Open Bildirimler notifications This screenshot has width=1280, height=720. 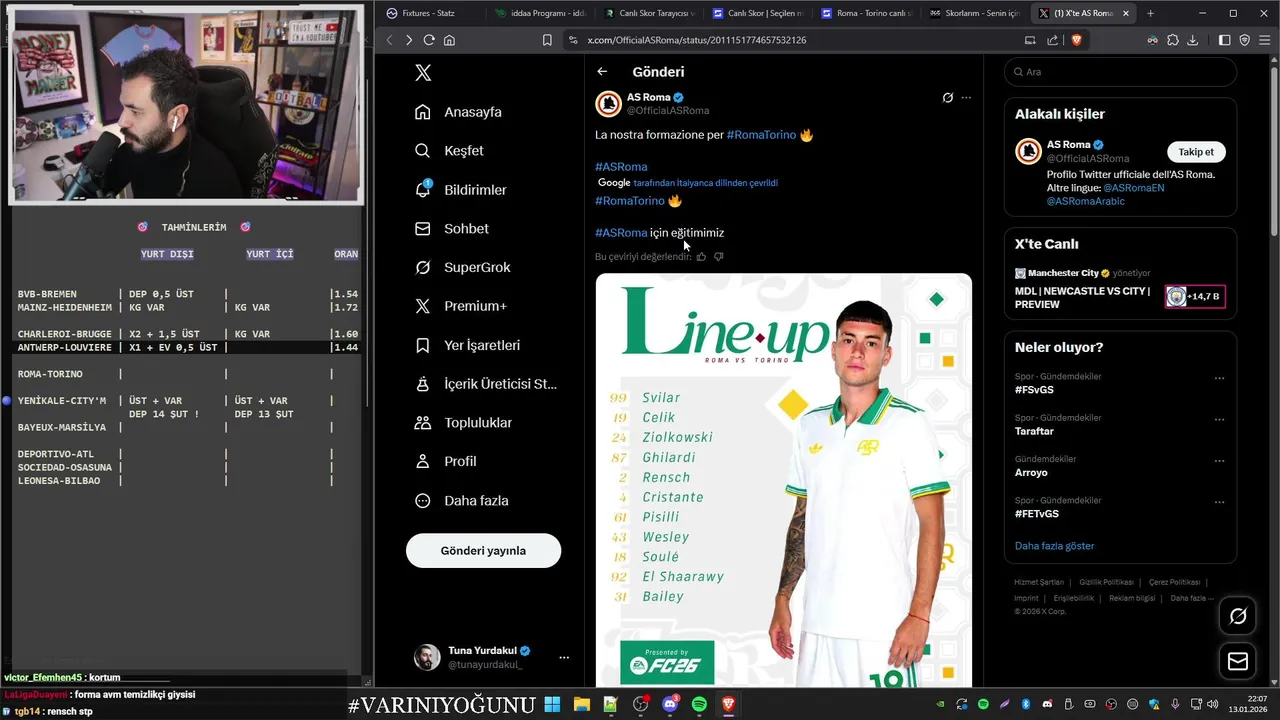click(x=460, y=190)
